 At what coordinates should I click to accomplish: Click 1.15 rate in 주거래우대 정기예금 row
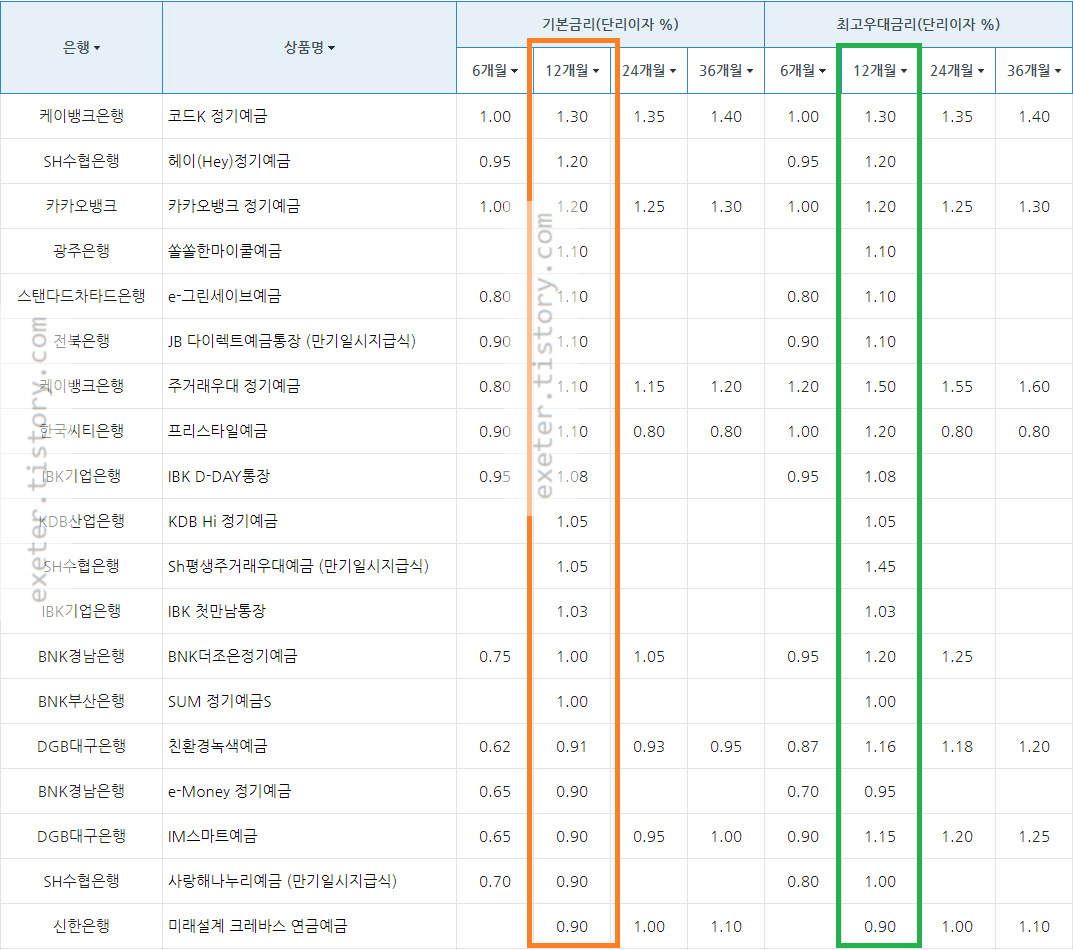[649, 387]
